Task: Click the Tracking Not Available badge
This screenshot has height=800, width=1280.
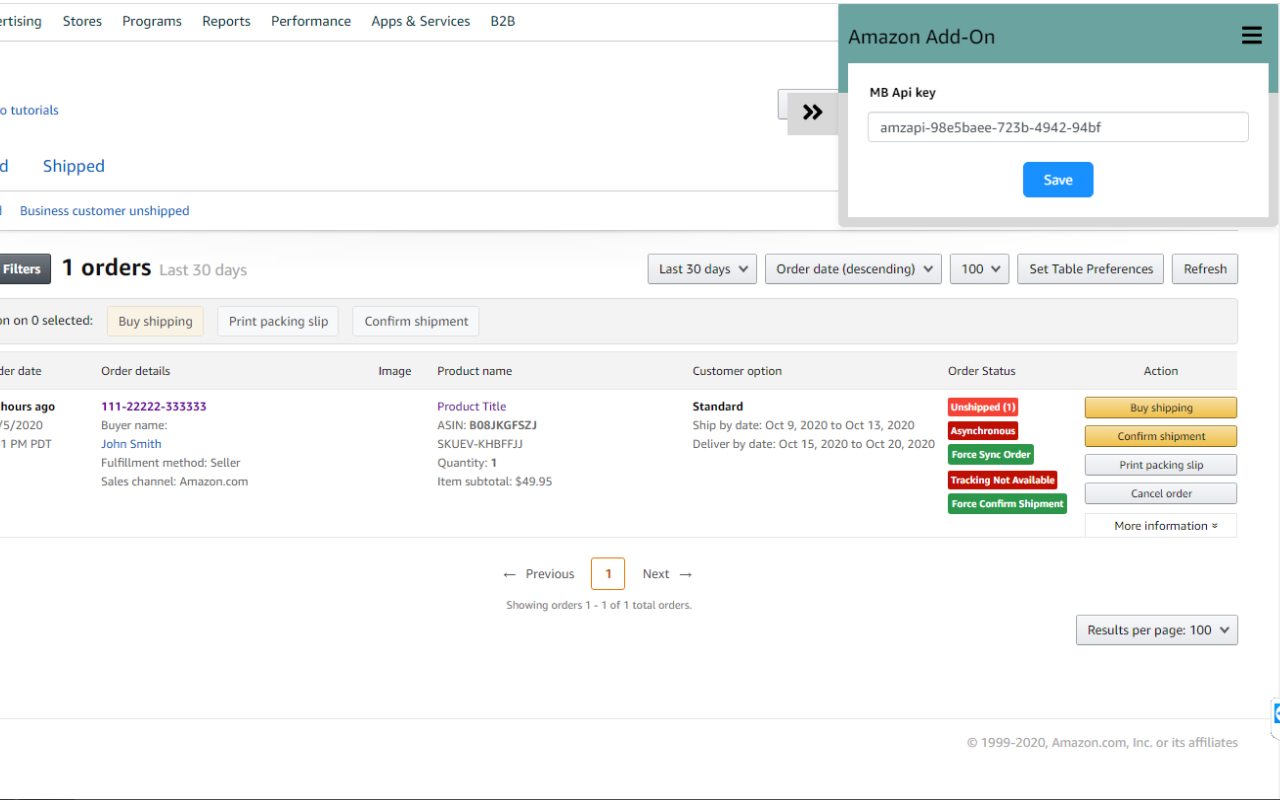Action: pyautogui.click(x=1002, y=480)
